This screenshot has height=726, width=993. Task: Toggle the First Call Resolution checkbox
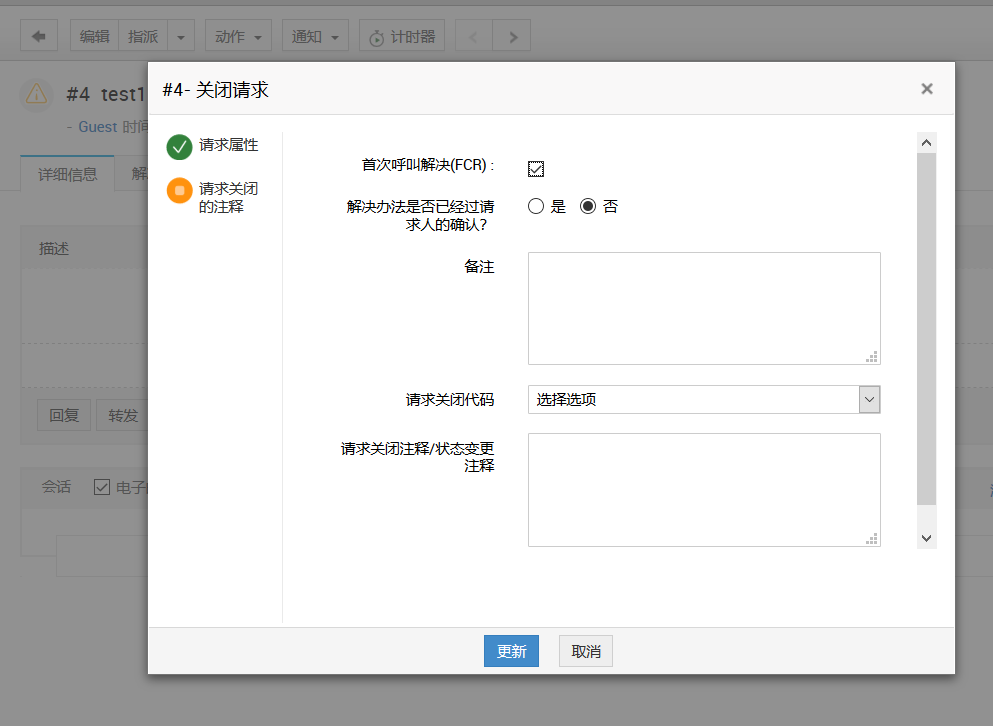(536, 168)
